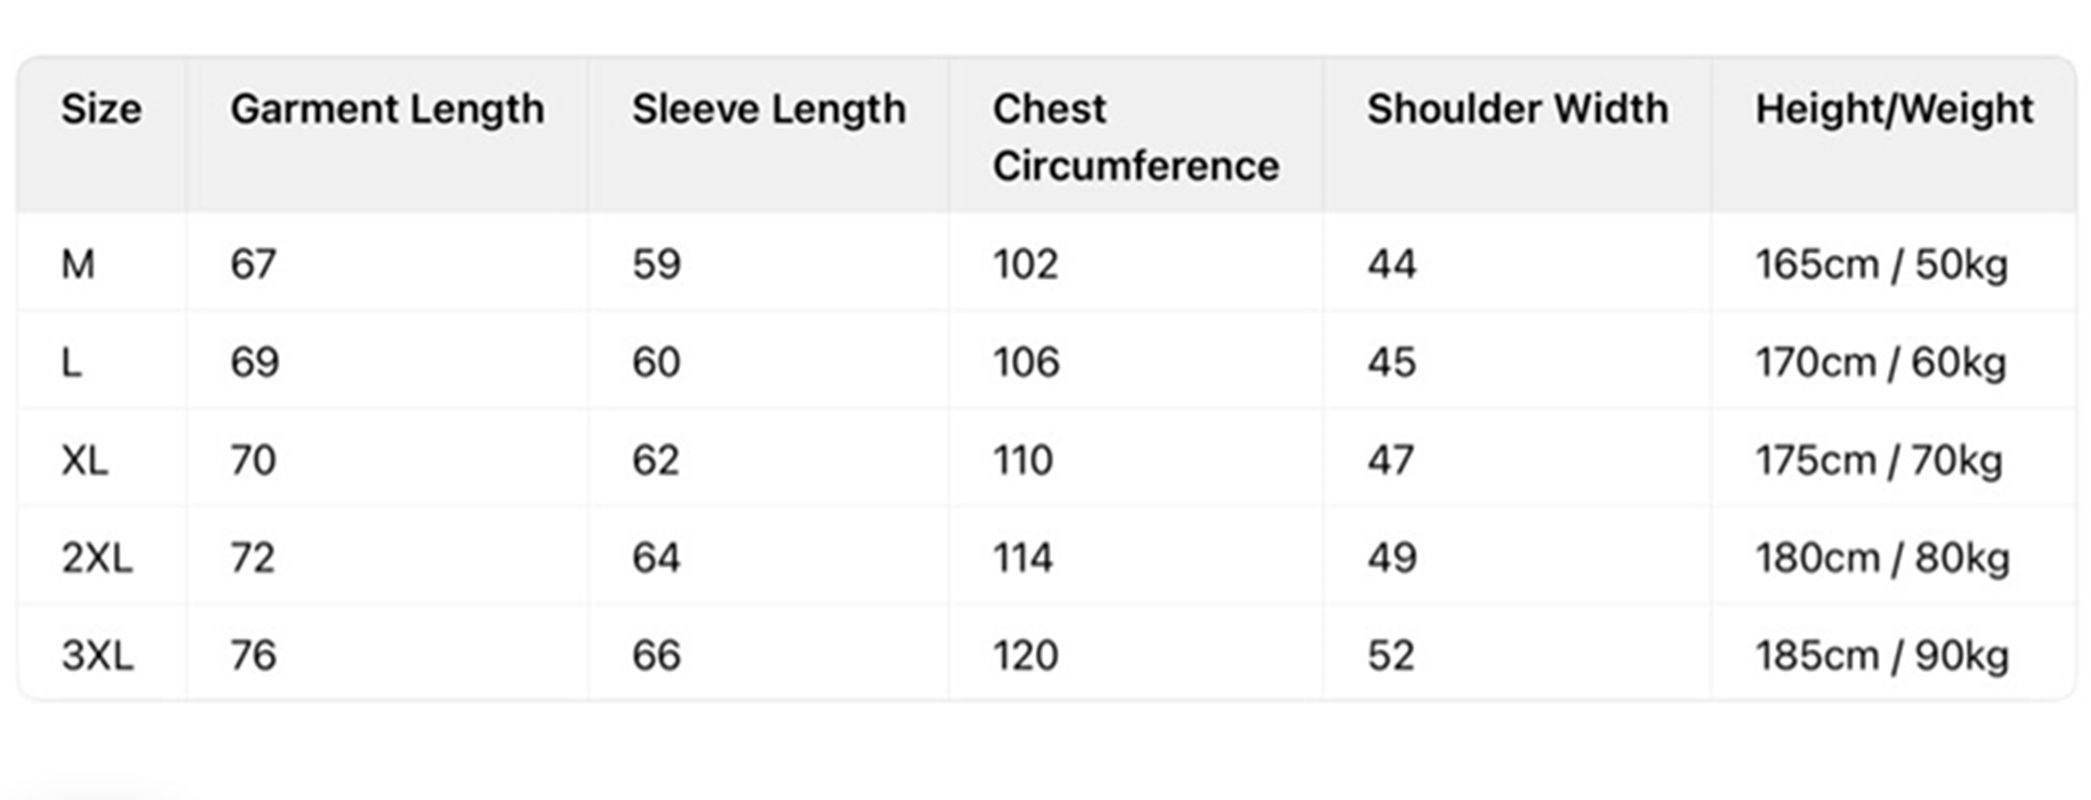Screen dimensions: 2091x800
Task: Click the Size column header
Action: coord(101,109)
